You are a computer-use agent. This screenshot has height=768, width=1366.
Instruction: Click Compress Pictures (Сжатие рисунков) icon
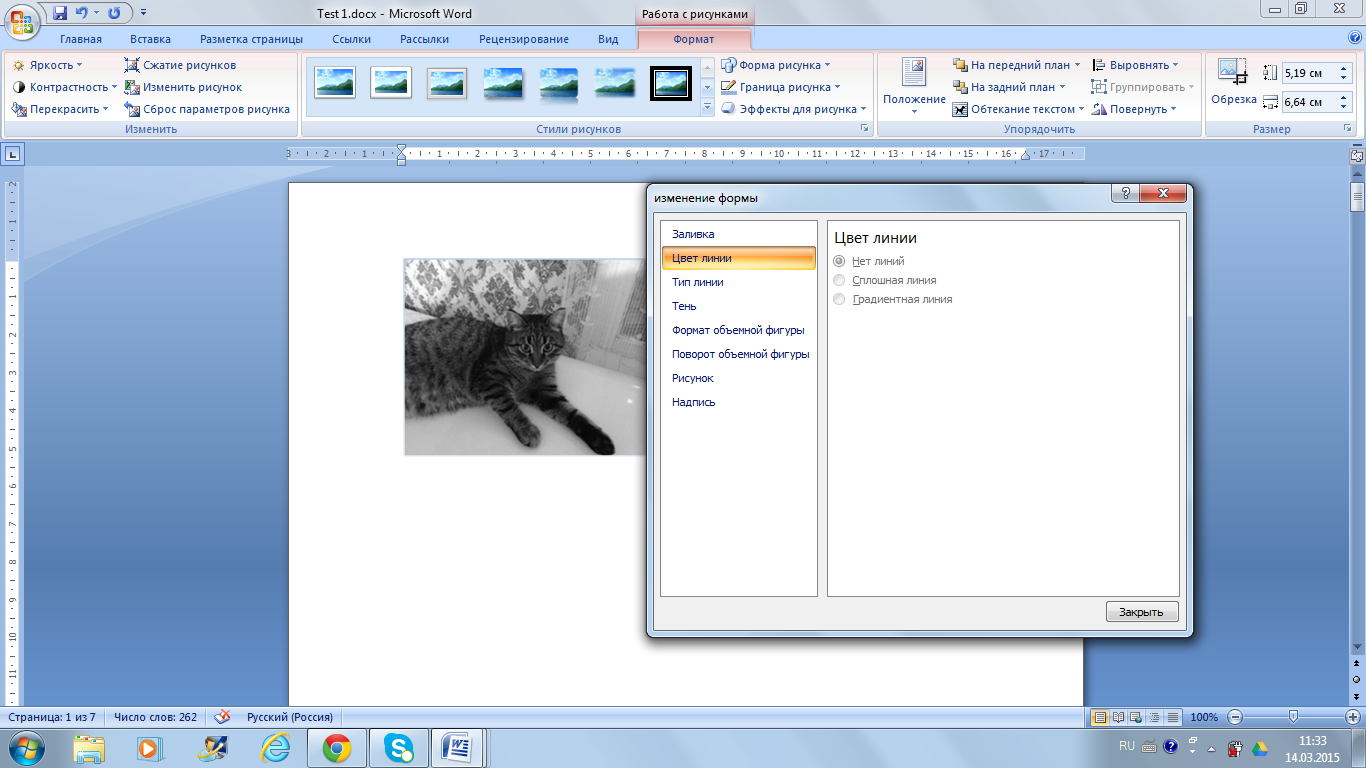tap(132, 65)
